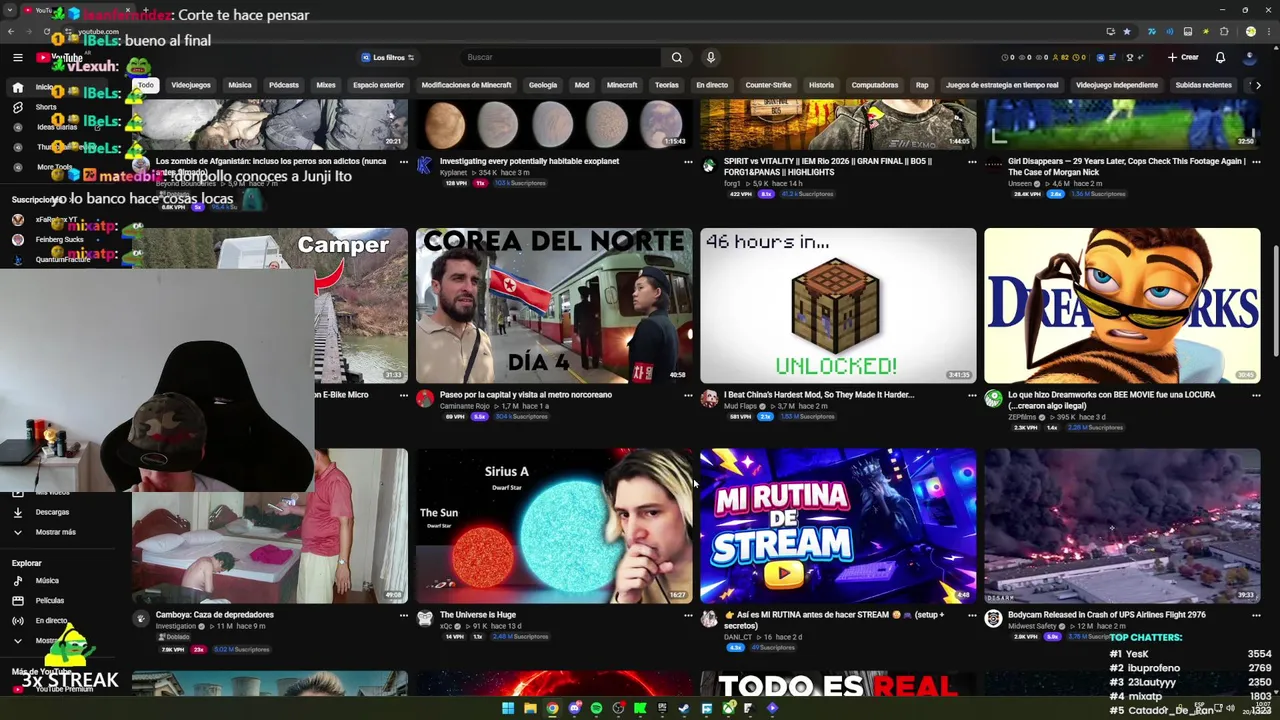Select the Música category chip

click(240, 85)
